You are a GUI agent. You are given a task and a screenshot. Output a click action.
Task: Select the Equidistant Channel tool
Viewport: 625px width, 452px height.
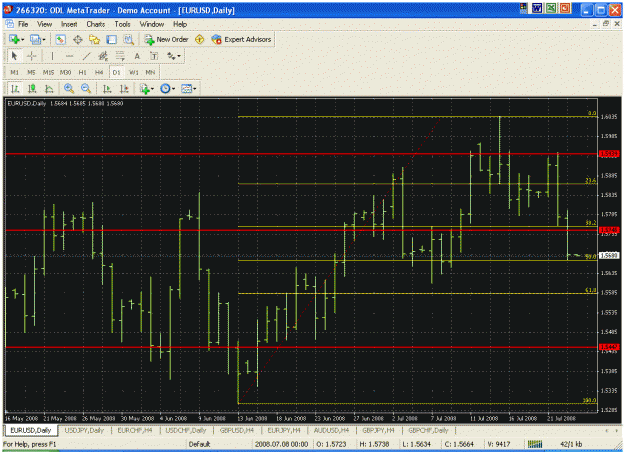click(x=103, y=56)
